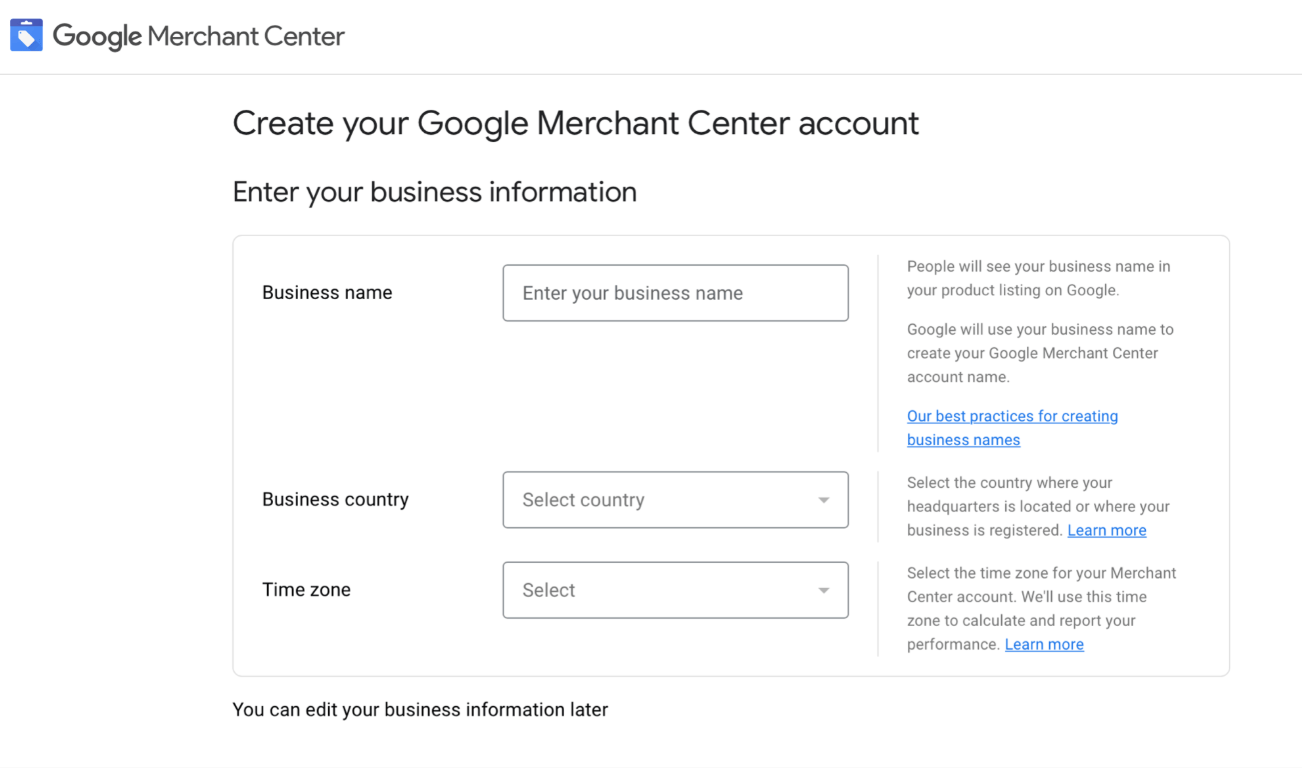Image resolution: width=1302 pixels, height=768 pixels.
Task: Click the "Create your Google Merchant Center account" heading
Action: 575,123
